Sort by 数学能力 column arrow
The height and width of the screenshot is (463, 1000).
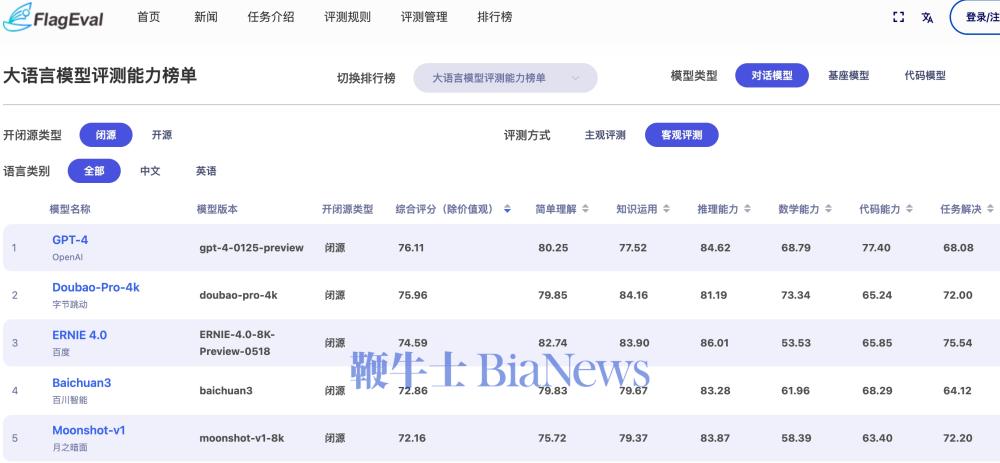828,209
